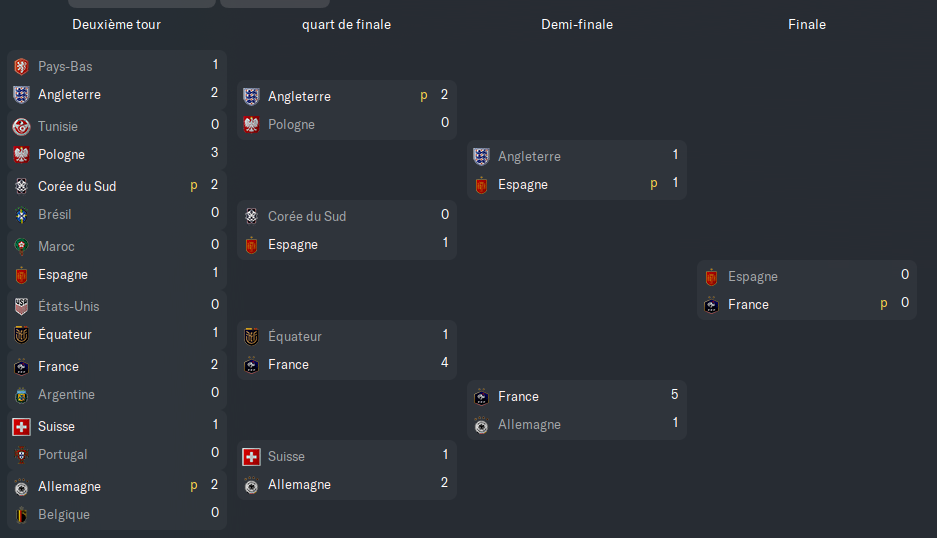
Task: Click Allemagne's crest in the Demi-finale
Action: [x=481, y=424]
